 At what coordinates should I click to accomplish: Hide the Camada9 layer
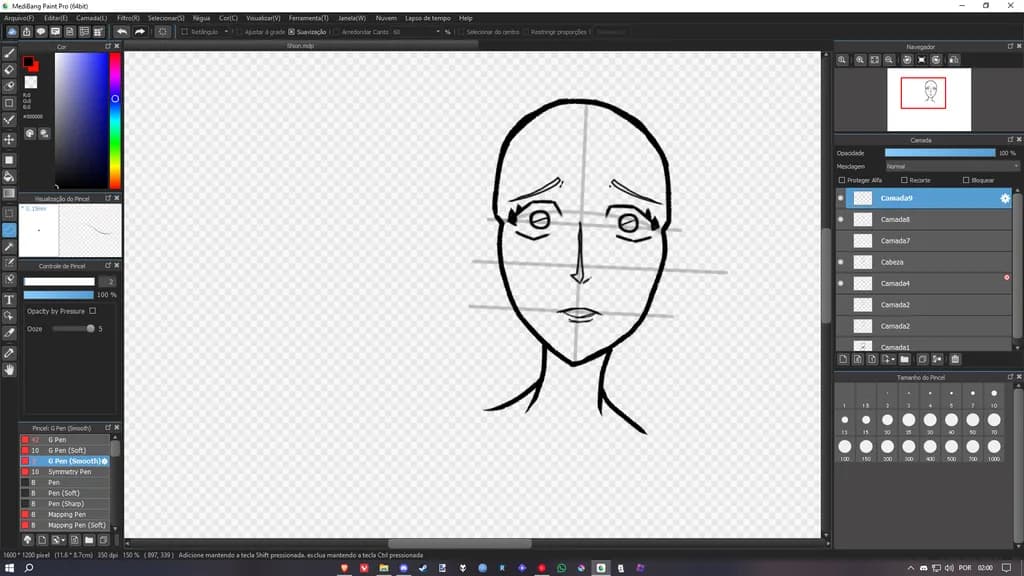pos(840,198)
